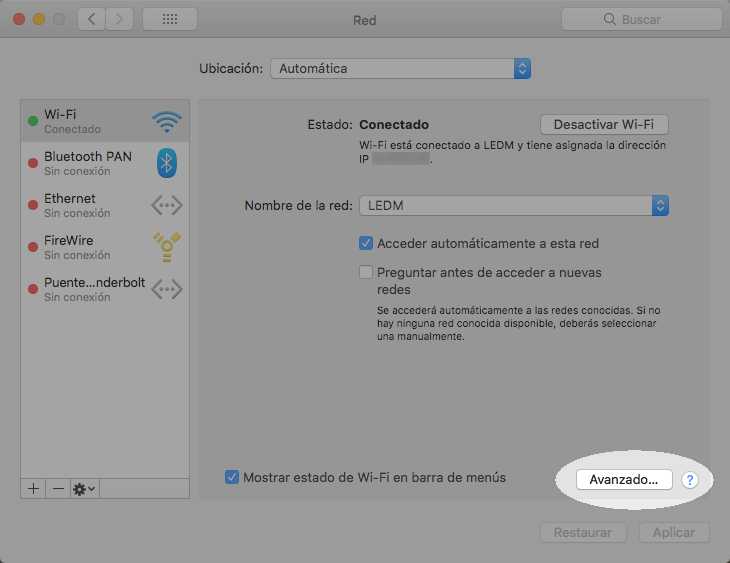
Task: Select the Bluetooth PAN service
Action: [x=105, y=163]
